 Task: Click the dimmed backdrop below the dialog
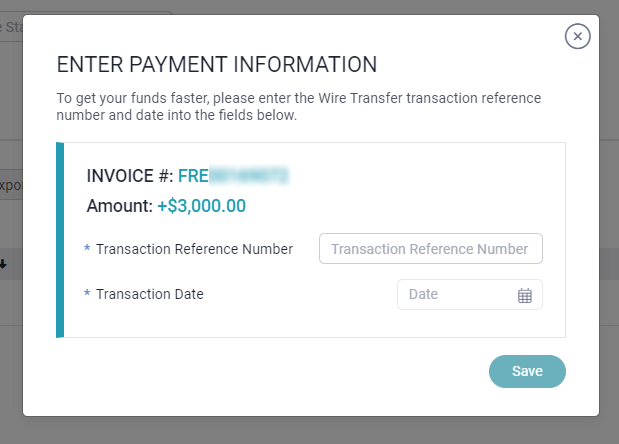pos(310,431)
